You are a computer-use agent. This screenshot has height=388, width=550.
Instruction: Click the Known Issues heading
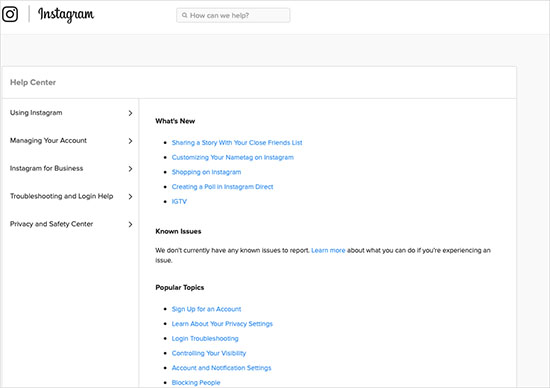(178, 231)
